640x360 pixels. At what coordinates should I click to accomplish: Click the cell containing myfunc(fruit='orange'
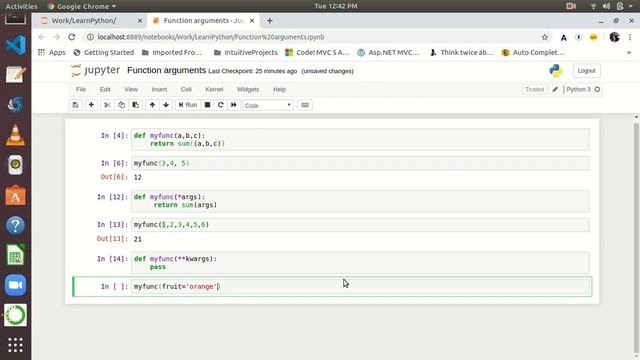[360, 287]
